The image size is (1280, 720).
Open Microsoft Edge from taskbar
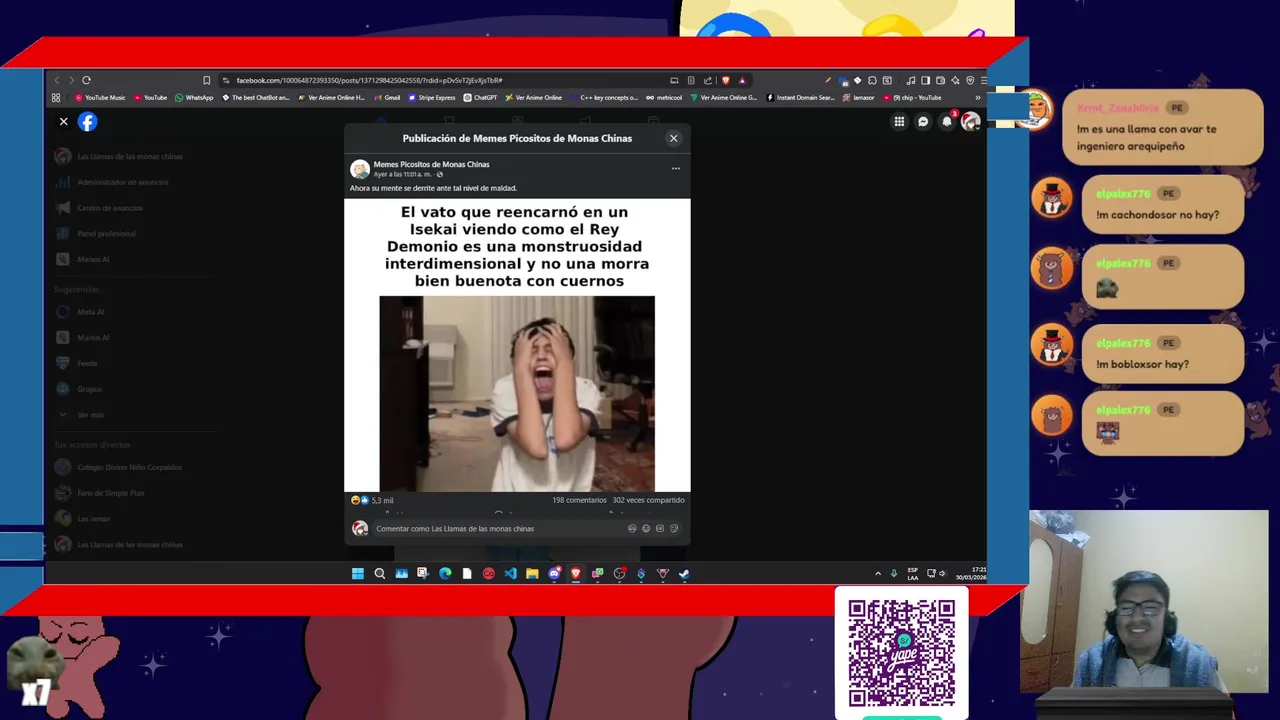click(x=445, y=574)
